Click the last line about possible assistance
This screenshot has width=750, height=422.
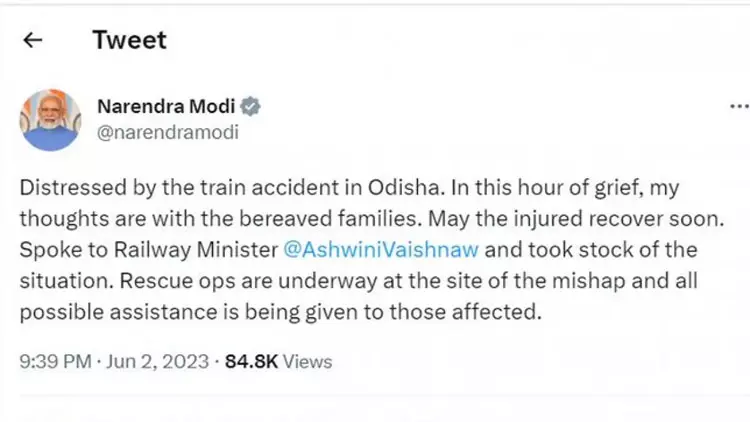(x=280, y=312)
